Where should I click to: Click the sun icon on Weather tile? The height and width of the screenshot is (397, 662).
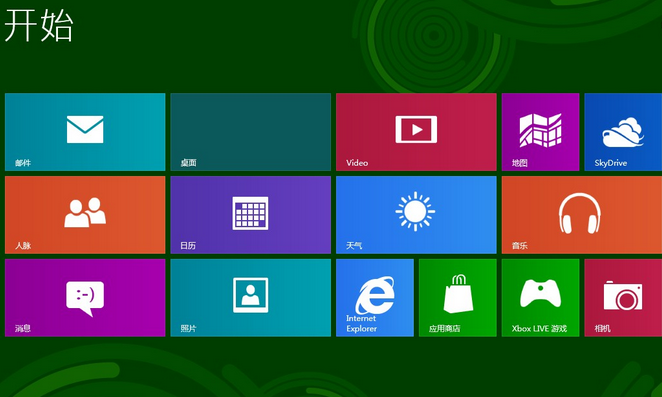coord(415,211)
